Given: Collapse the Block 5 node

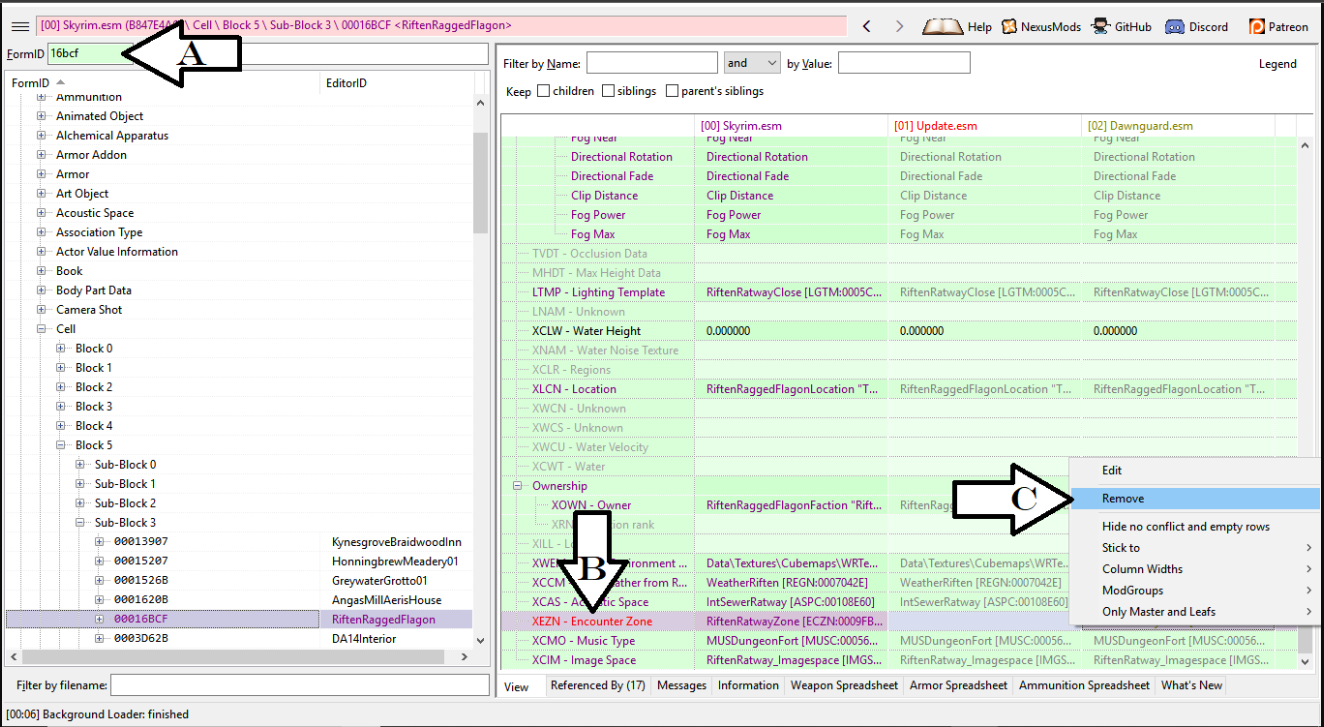Looking at the screenshot, I should (61, 445).
